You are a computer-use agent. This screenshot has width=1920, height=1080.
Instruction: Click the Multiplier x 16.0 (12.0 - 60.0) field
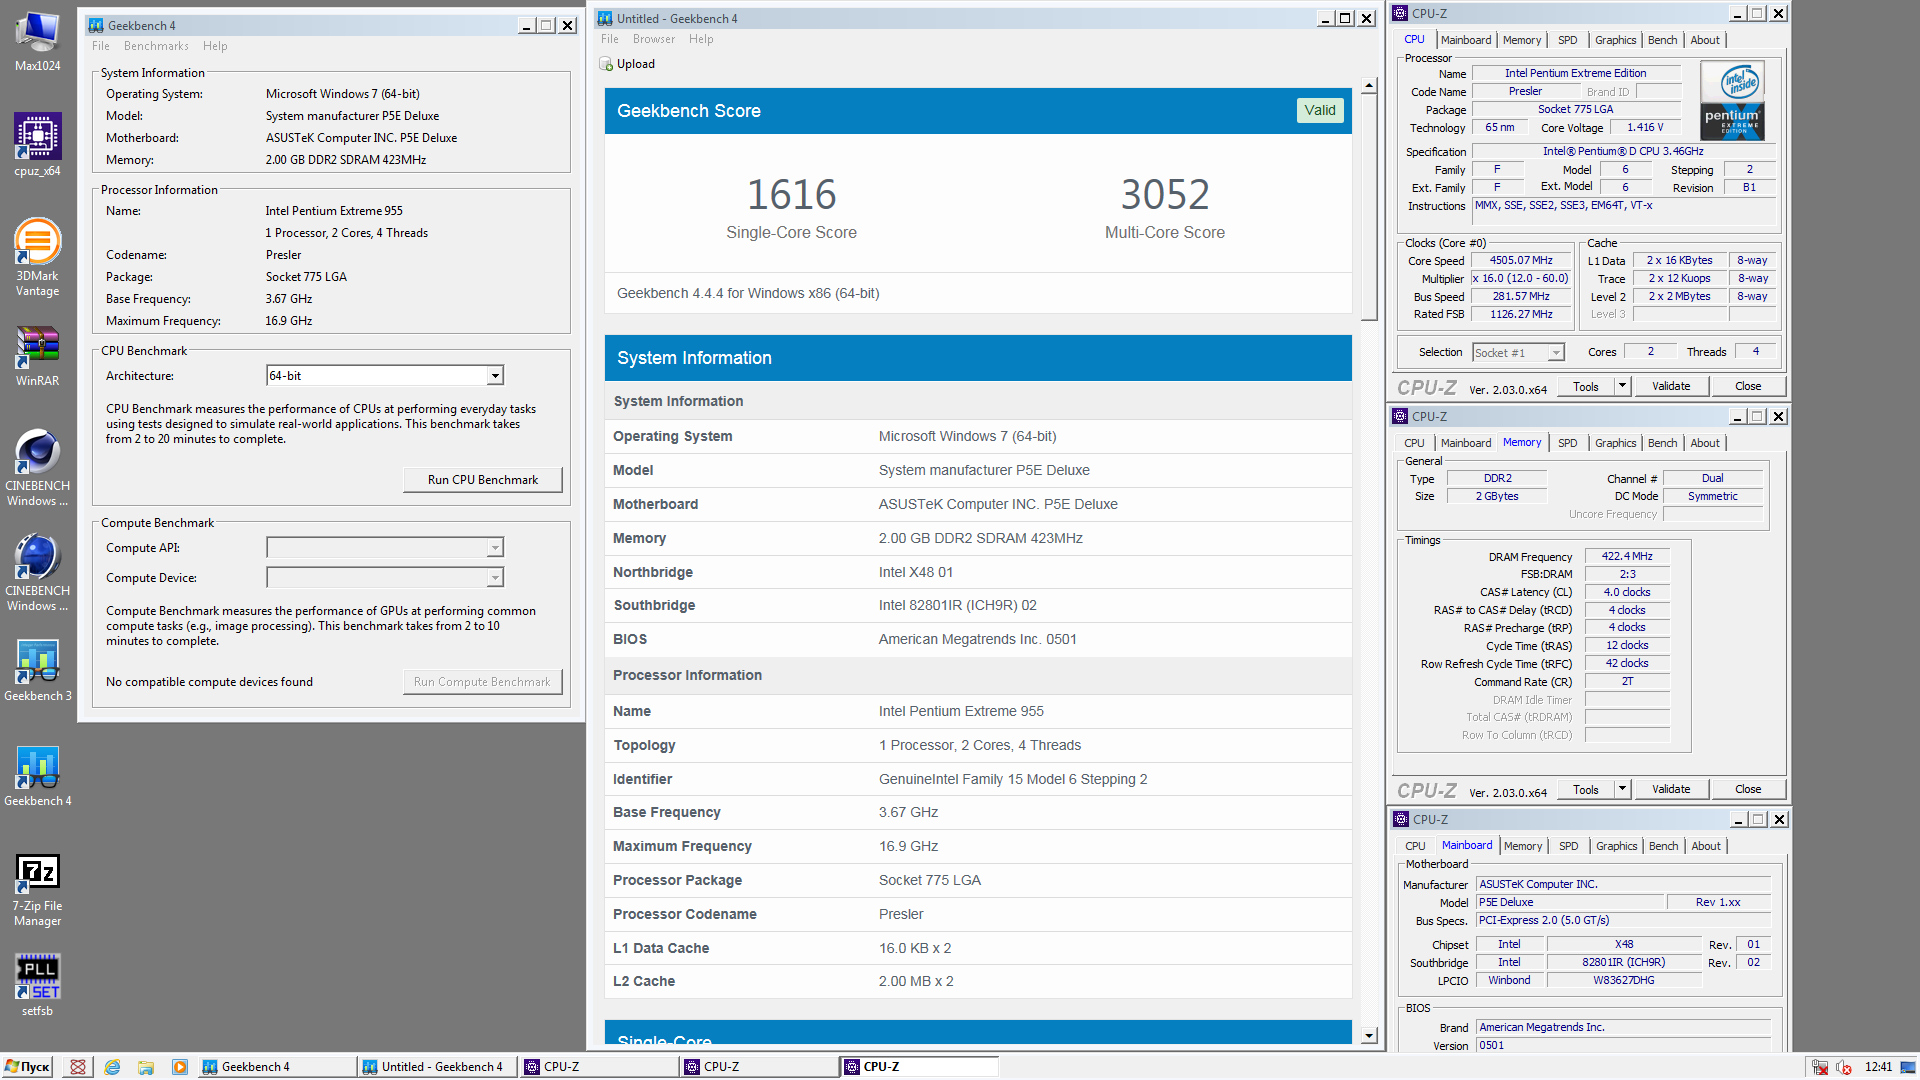tap(1520, 278)
